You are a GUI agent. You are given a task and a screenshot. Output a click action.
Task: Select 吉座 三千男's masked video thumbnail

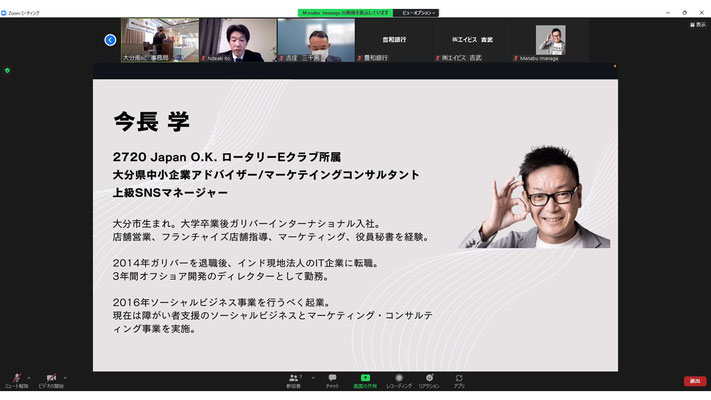316,40
